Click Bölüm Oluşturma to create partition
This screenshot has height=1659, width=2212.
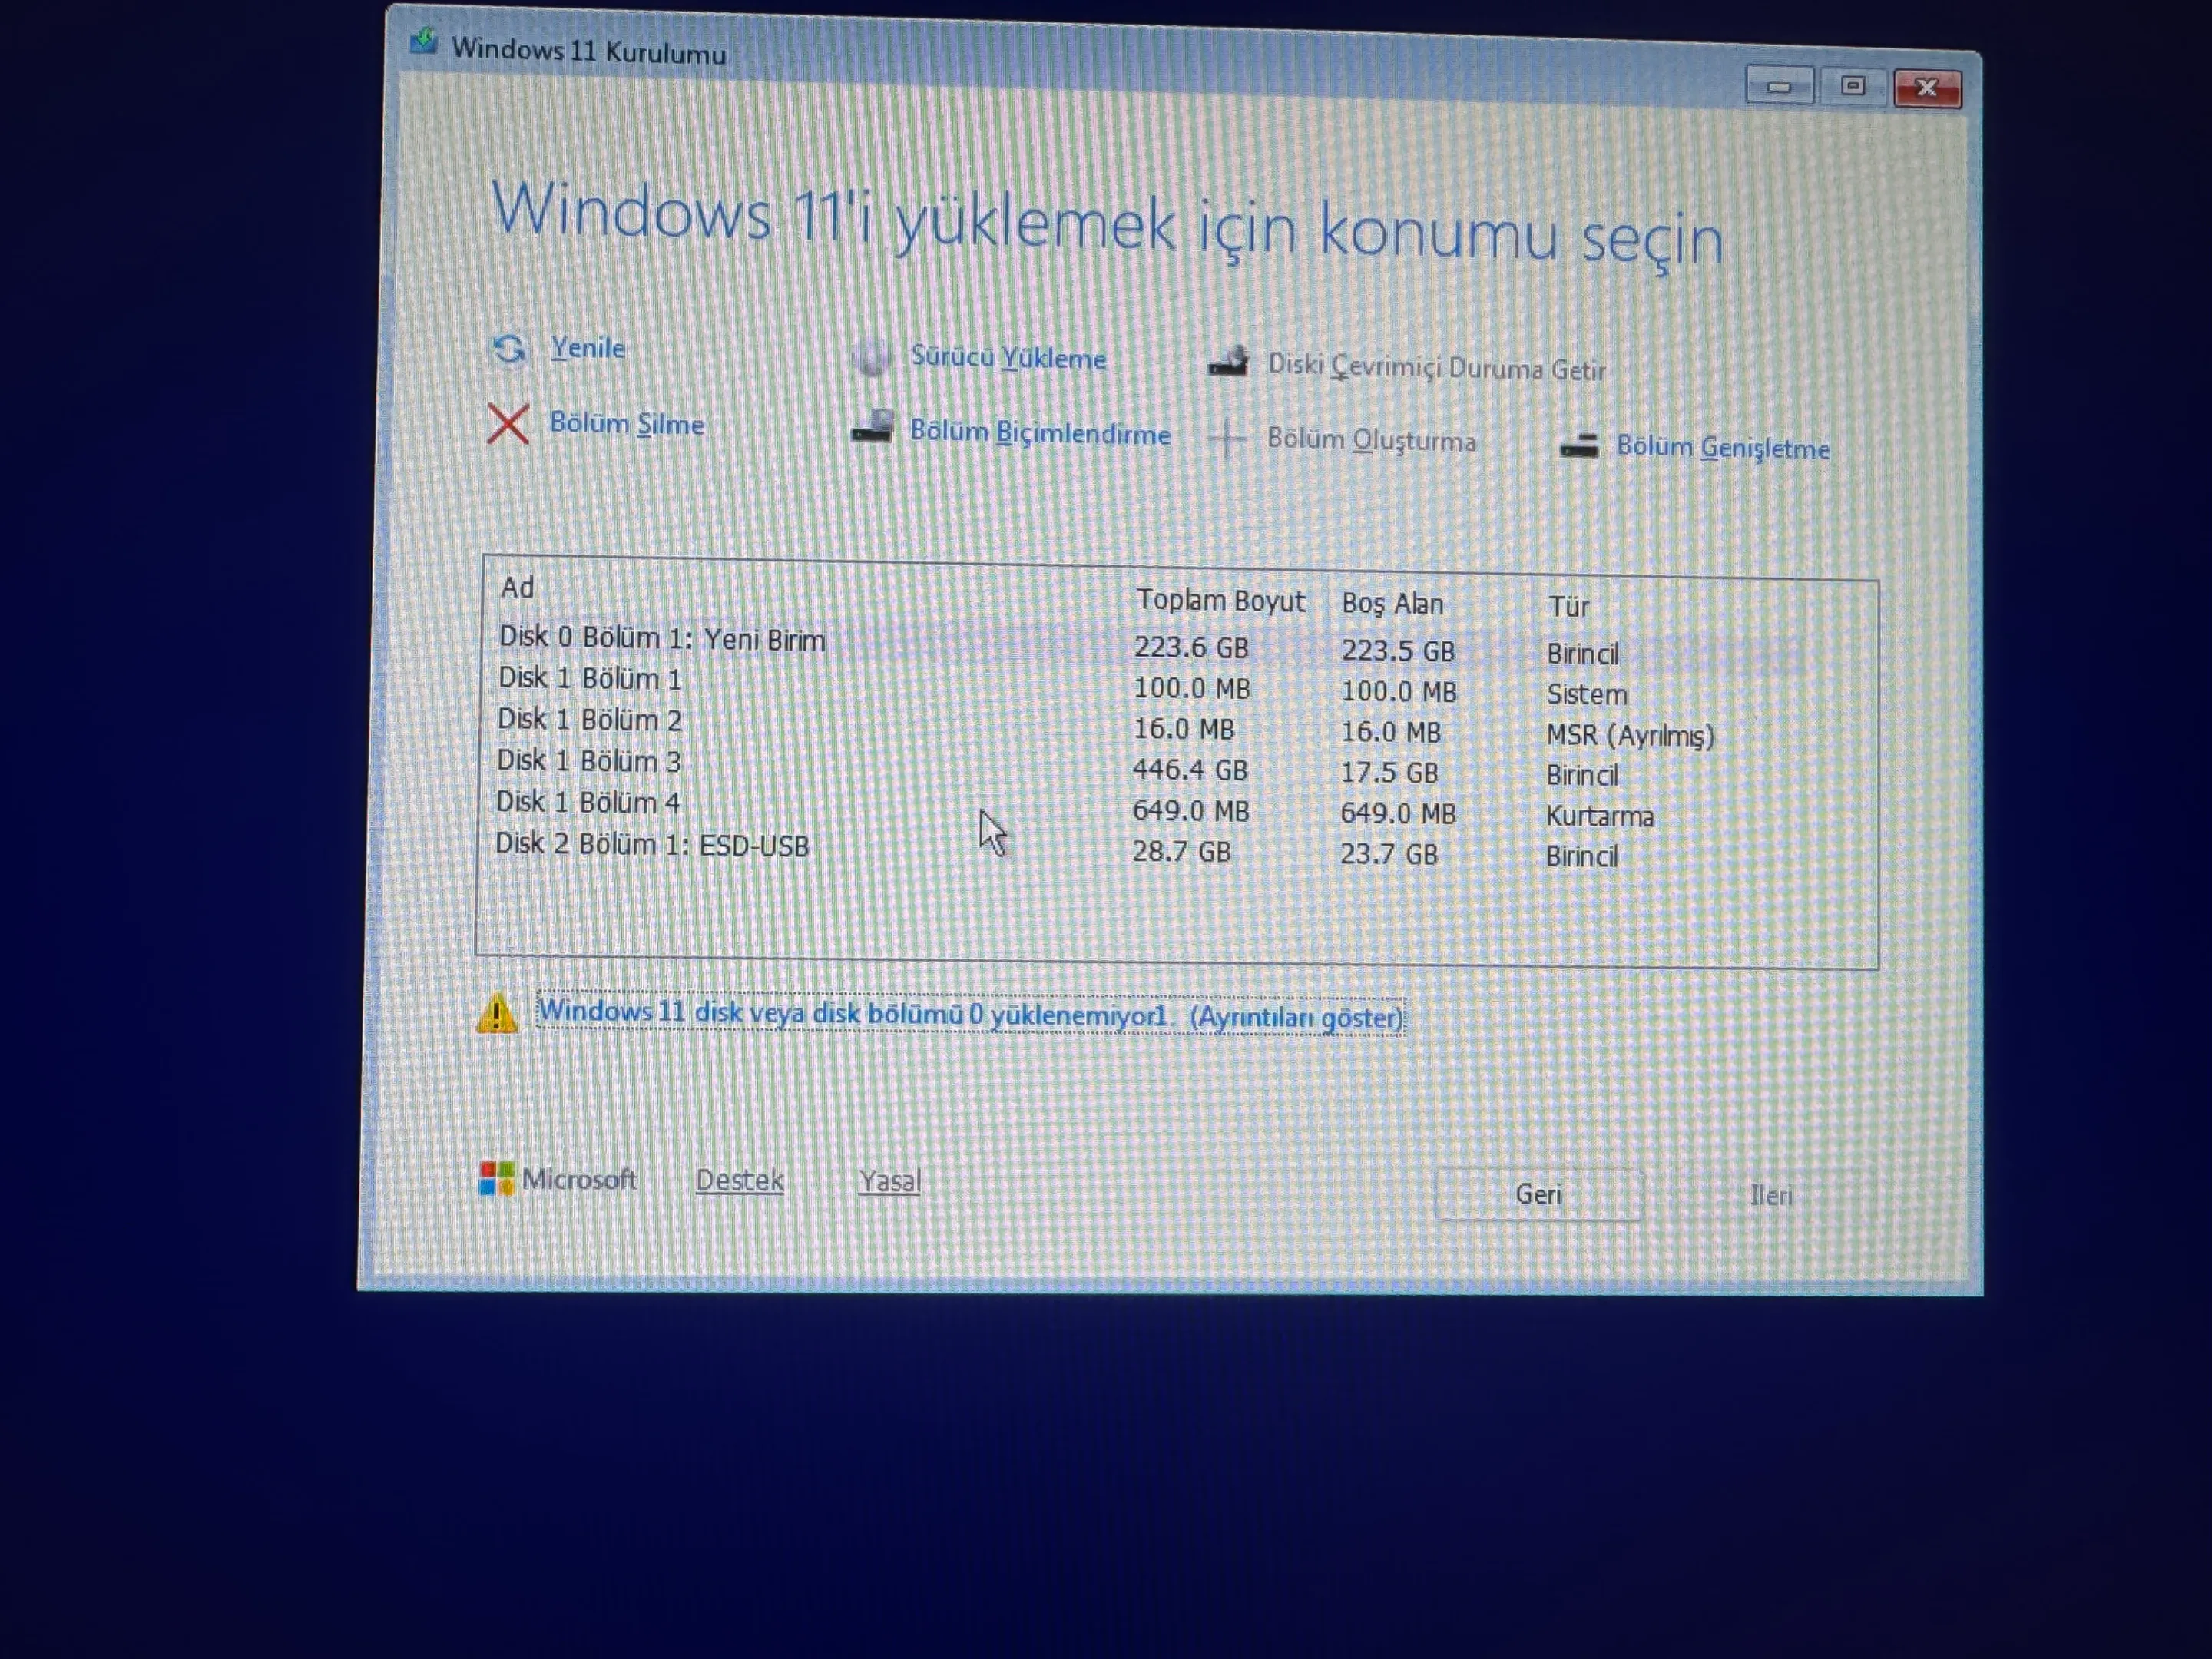1372,440
